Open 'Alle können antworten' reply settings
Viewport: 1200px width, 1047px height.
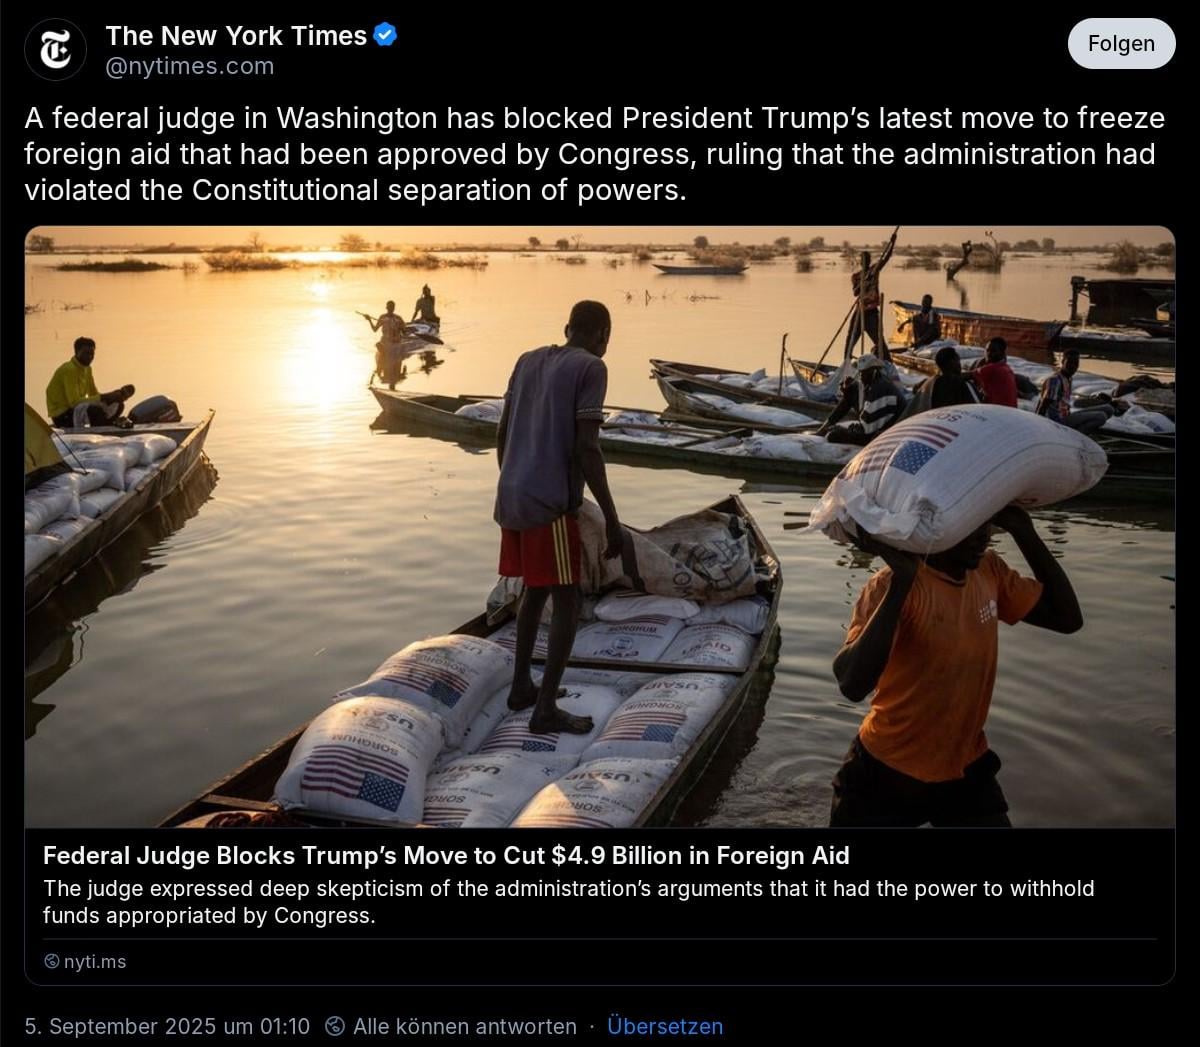tap(465, 1027)
